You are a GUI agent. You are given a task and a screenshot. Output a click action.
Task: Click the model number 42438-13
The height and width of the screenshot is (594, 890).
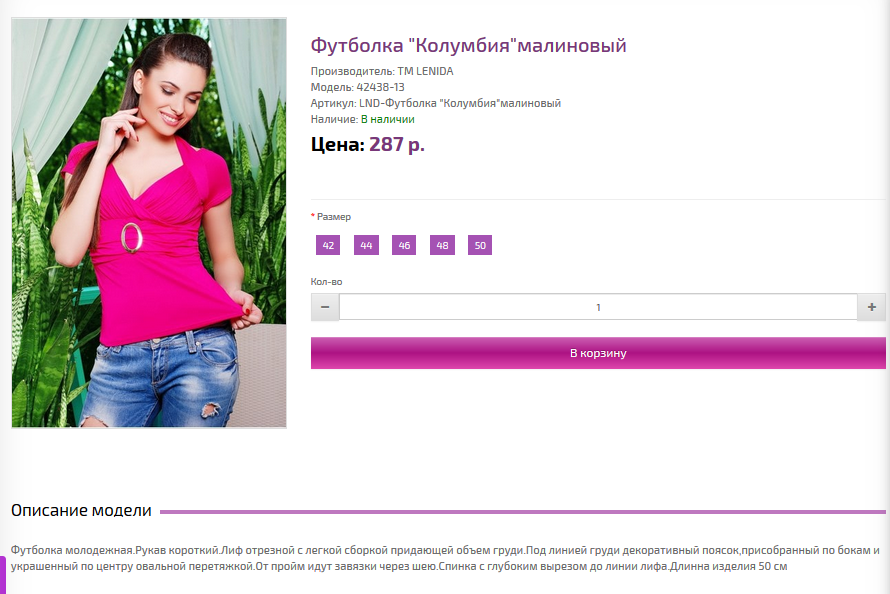(x=380, y=87)
